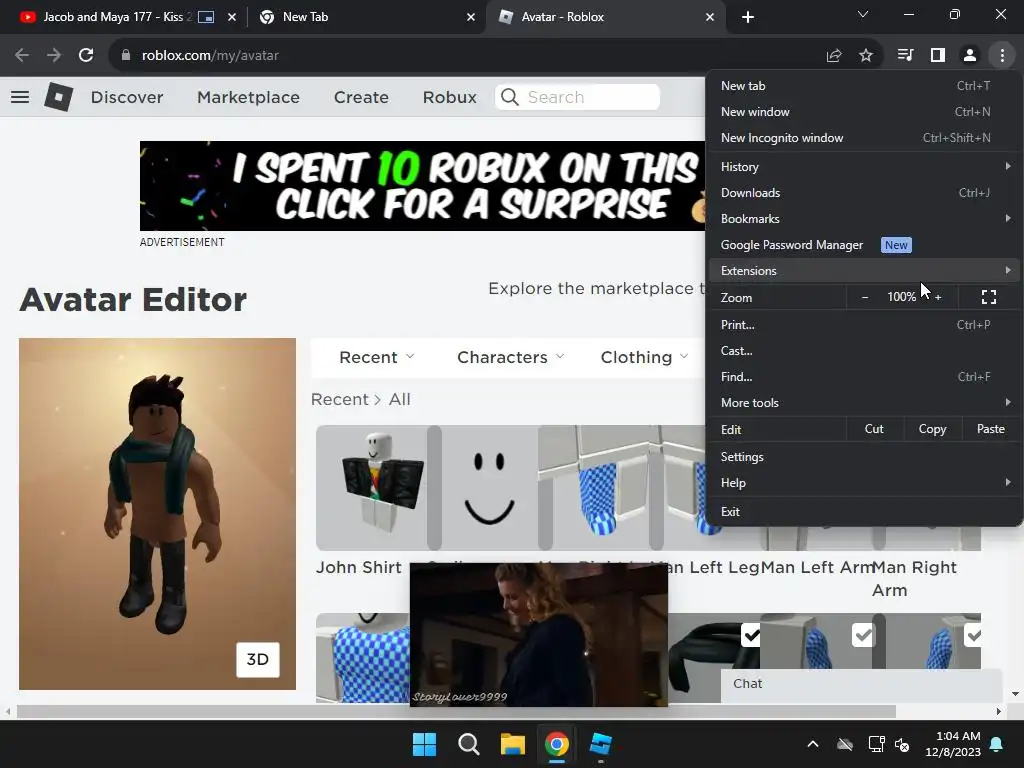
Task: Toggle avatar preview 3D button
Action: (x=257, y=659)
